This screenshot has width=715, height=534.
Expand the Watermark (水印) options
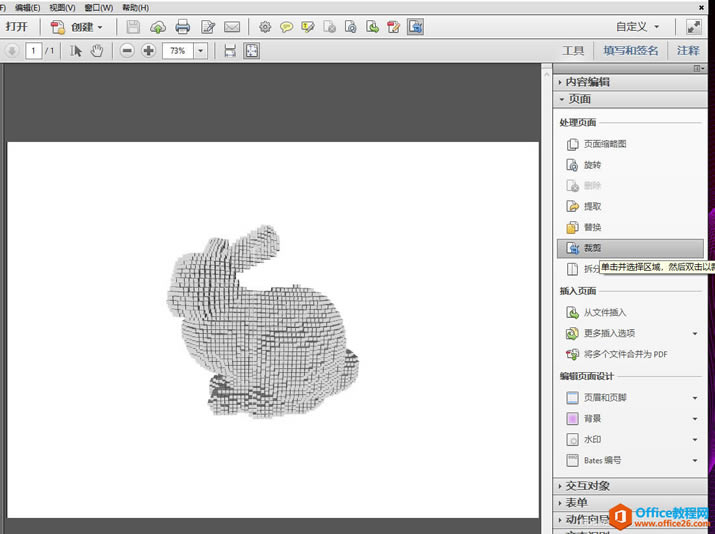695,440
